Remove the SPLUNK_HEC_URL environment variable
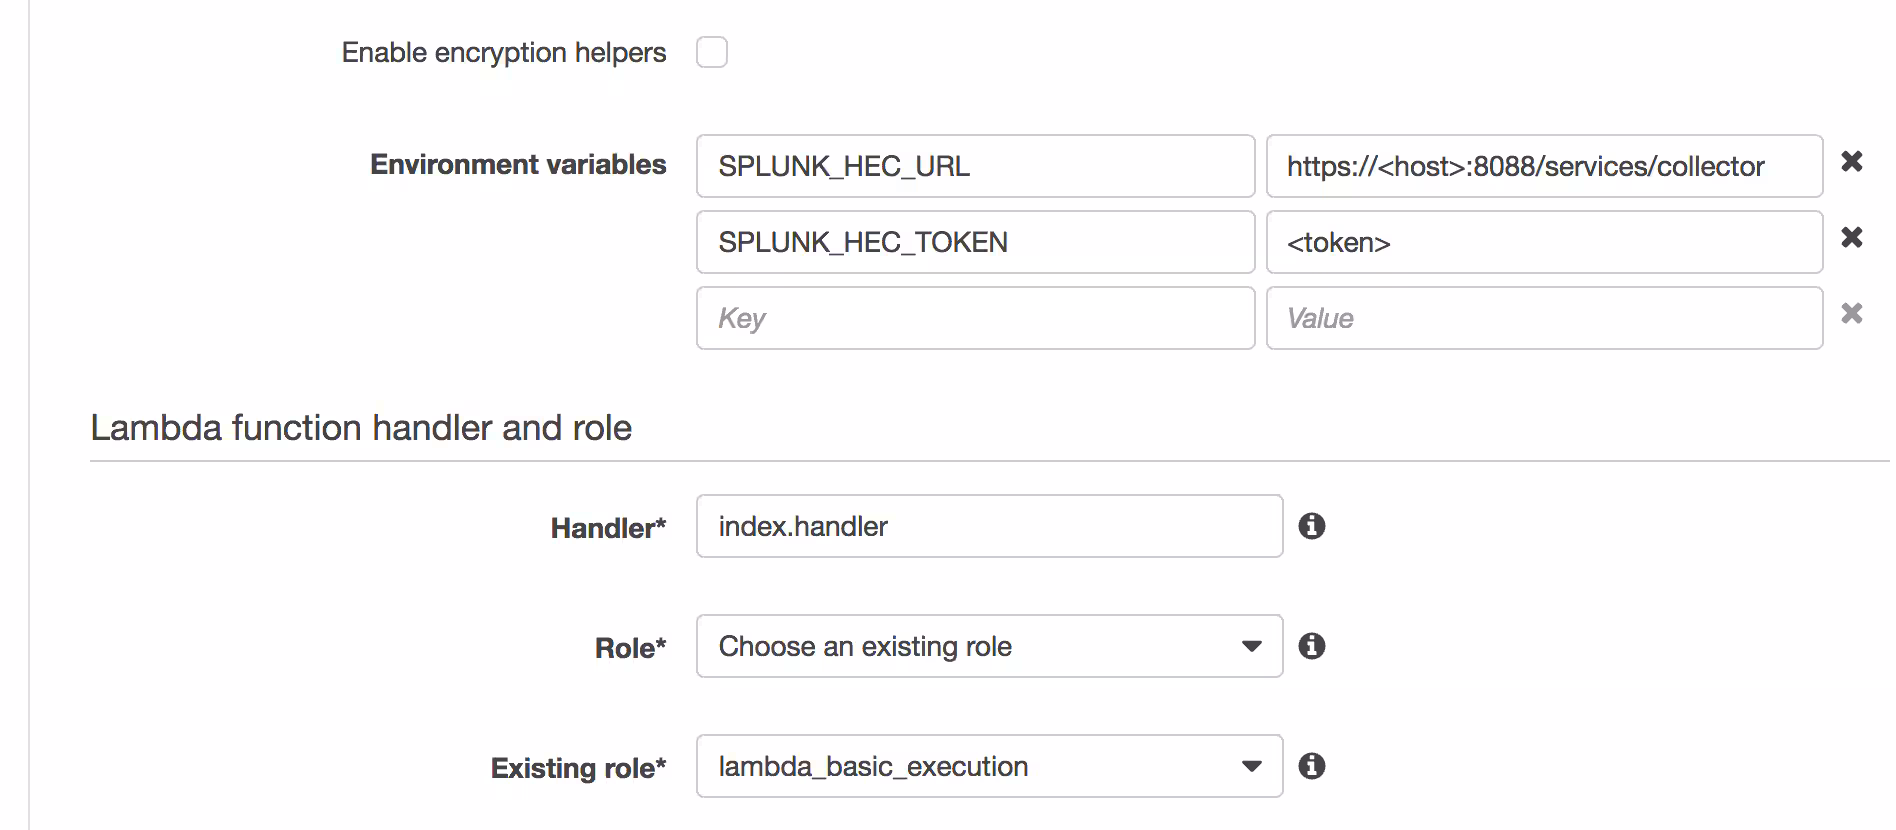This screenshot has width=1896, height=830. pyautogui.click(x=1852, y=162)
